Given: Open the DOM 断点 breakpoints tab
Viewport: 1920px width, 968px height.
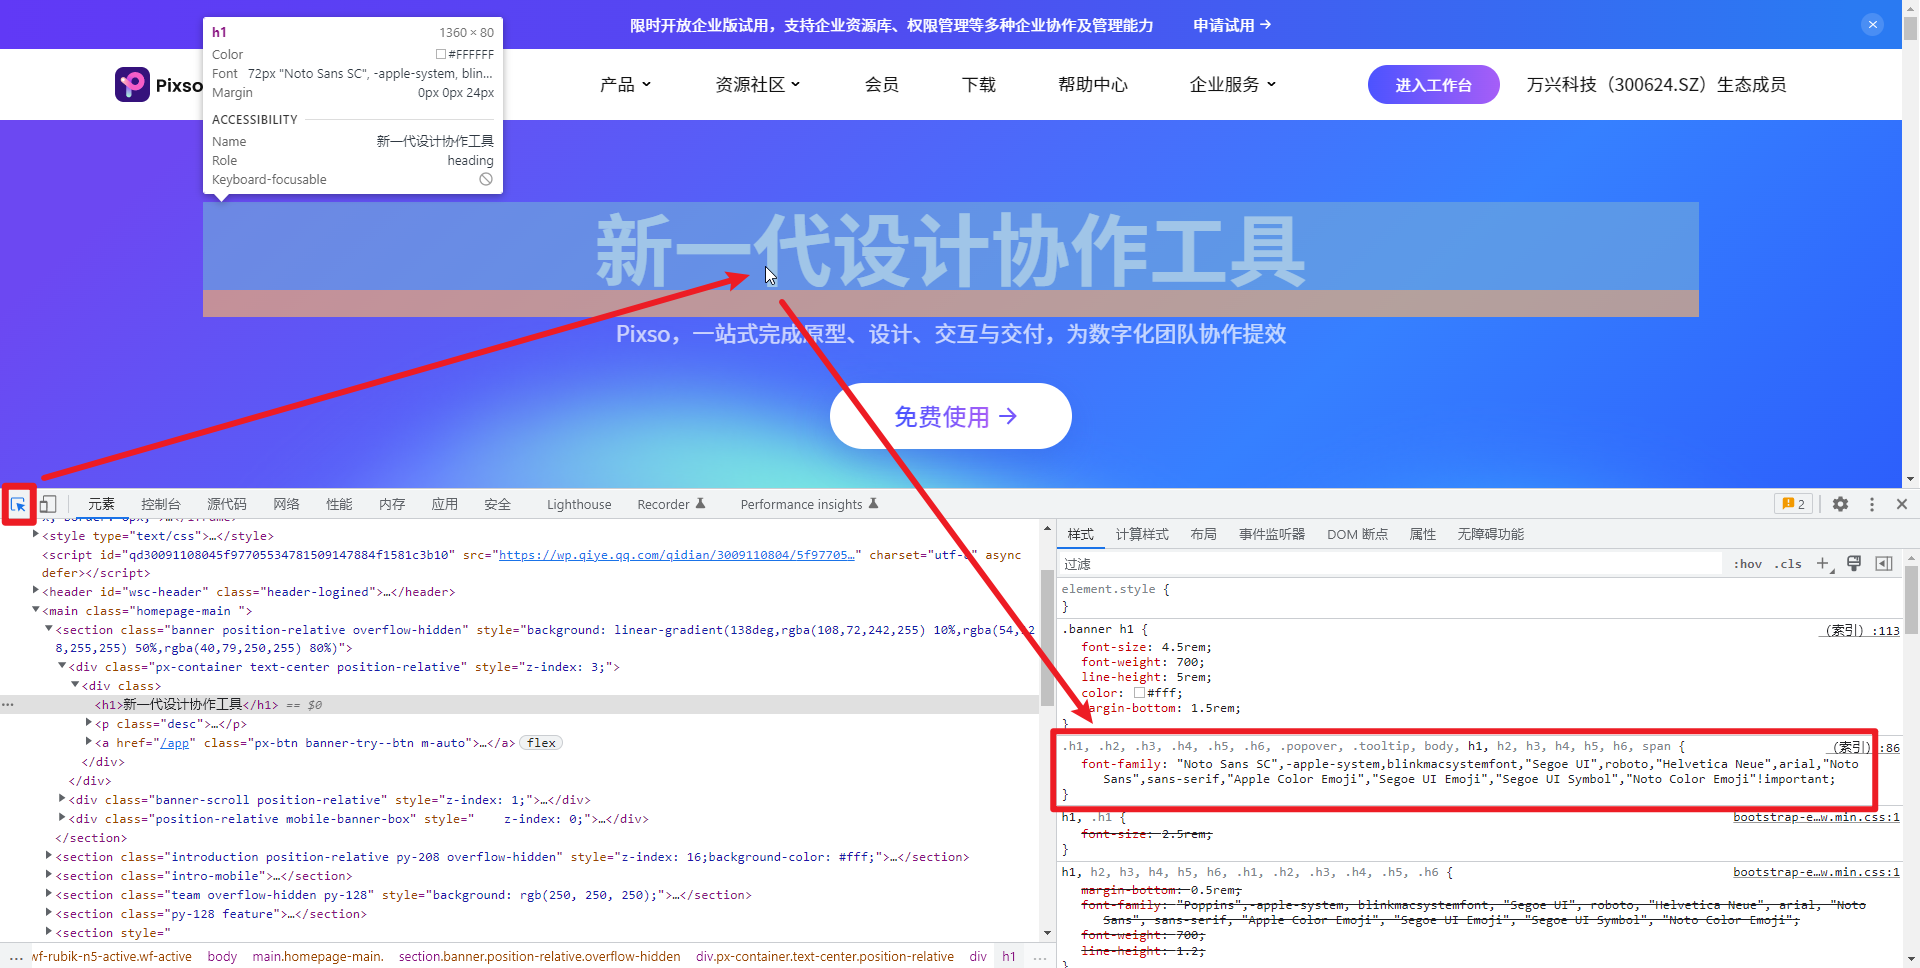Looking at the screenshot, I should click(1357, 534).
